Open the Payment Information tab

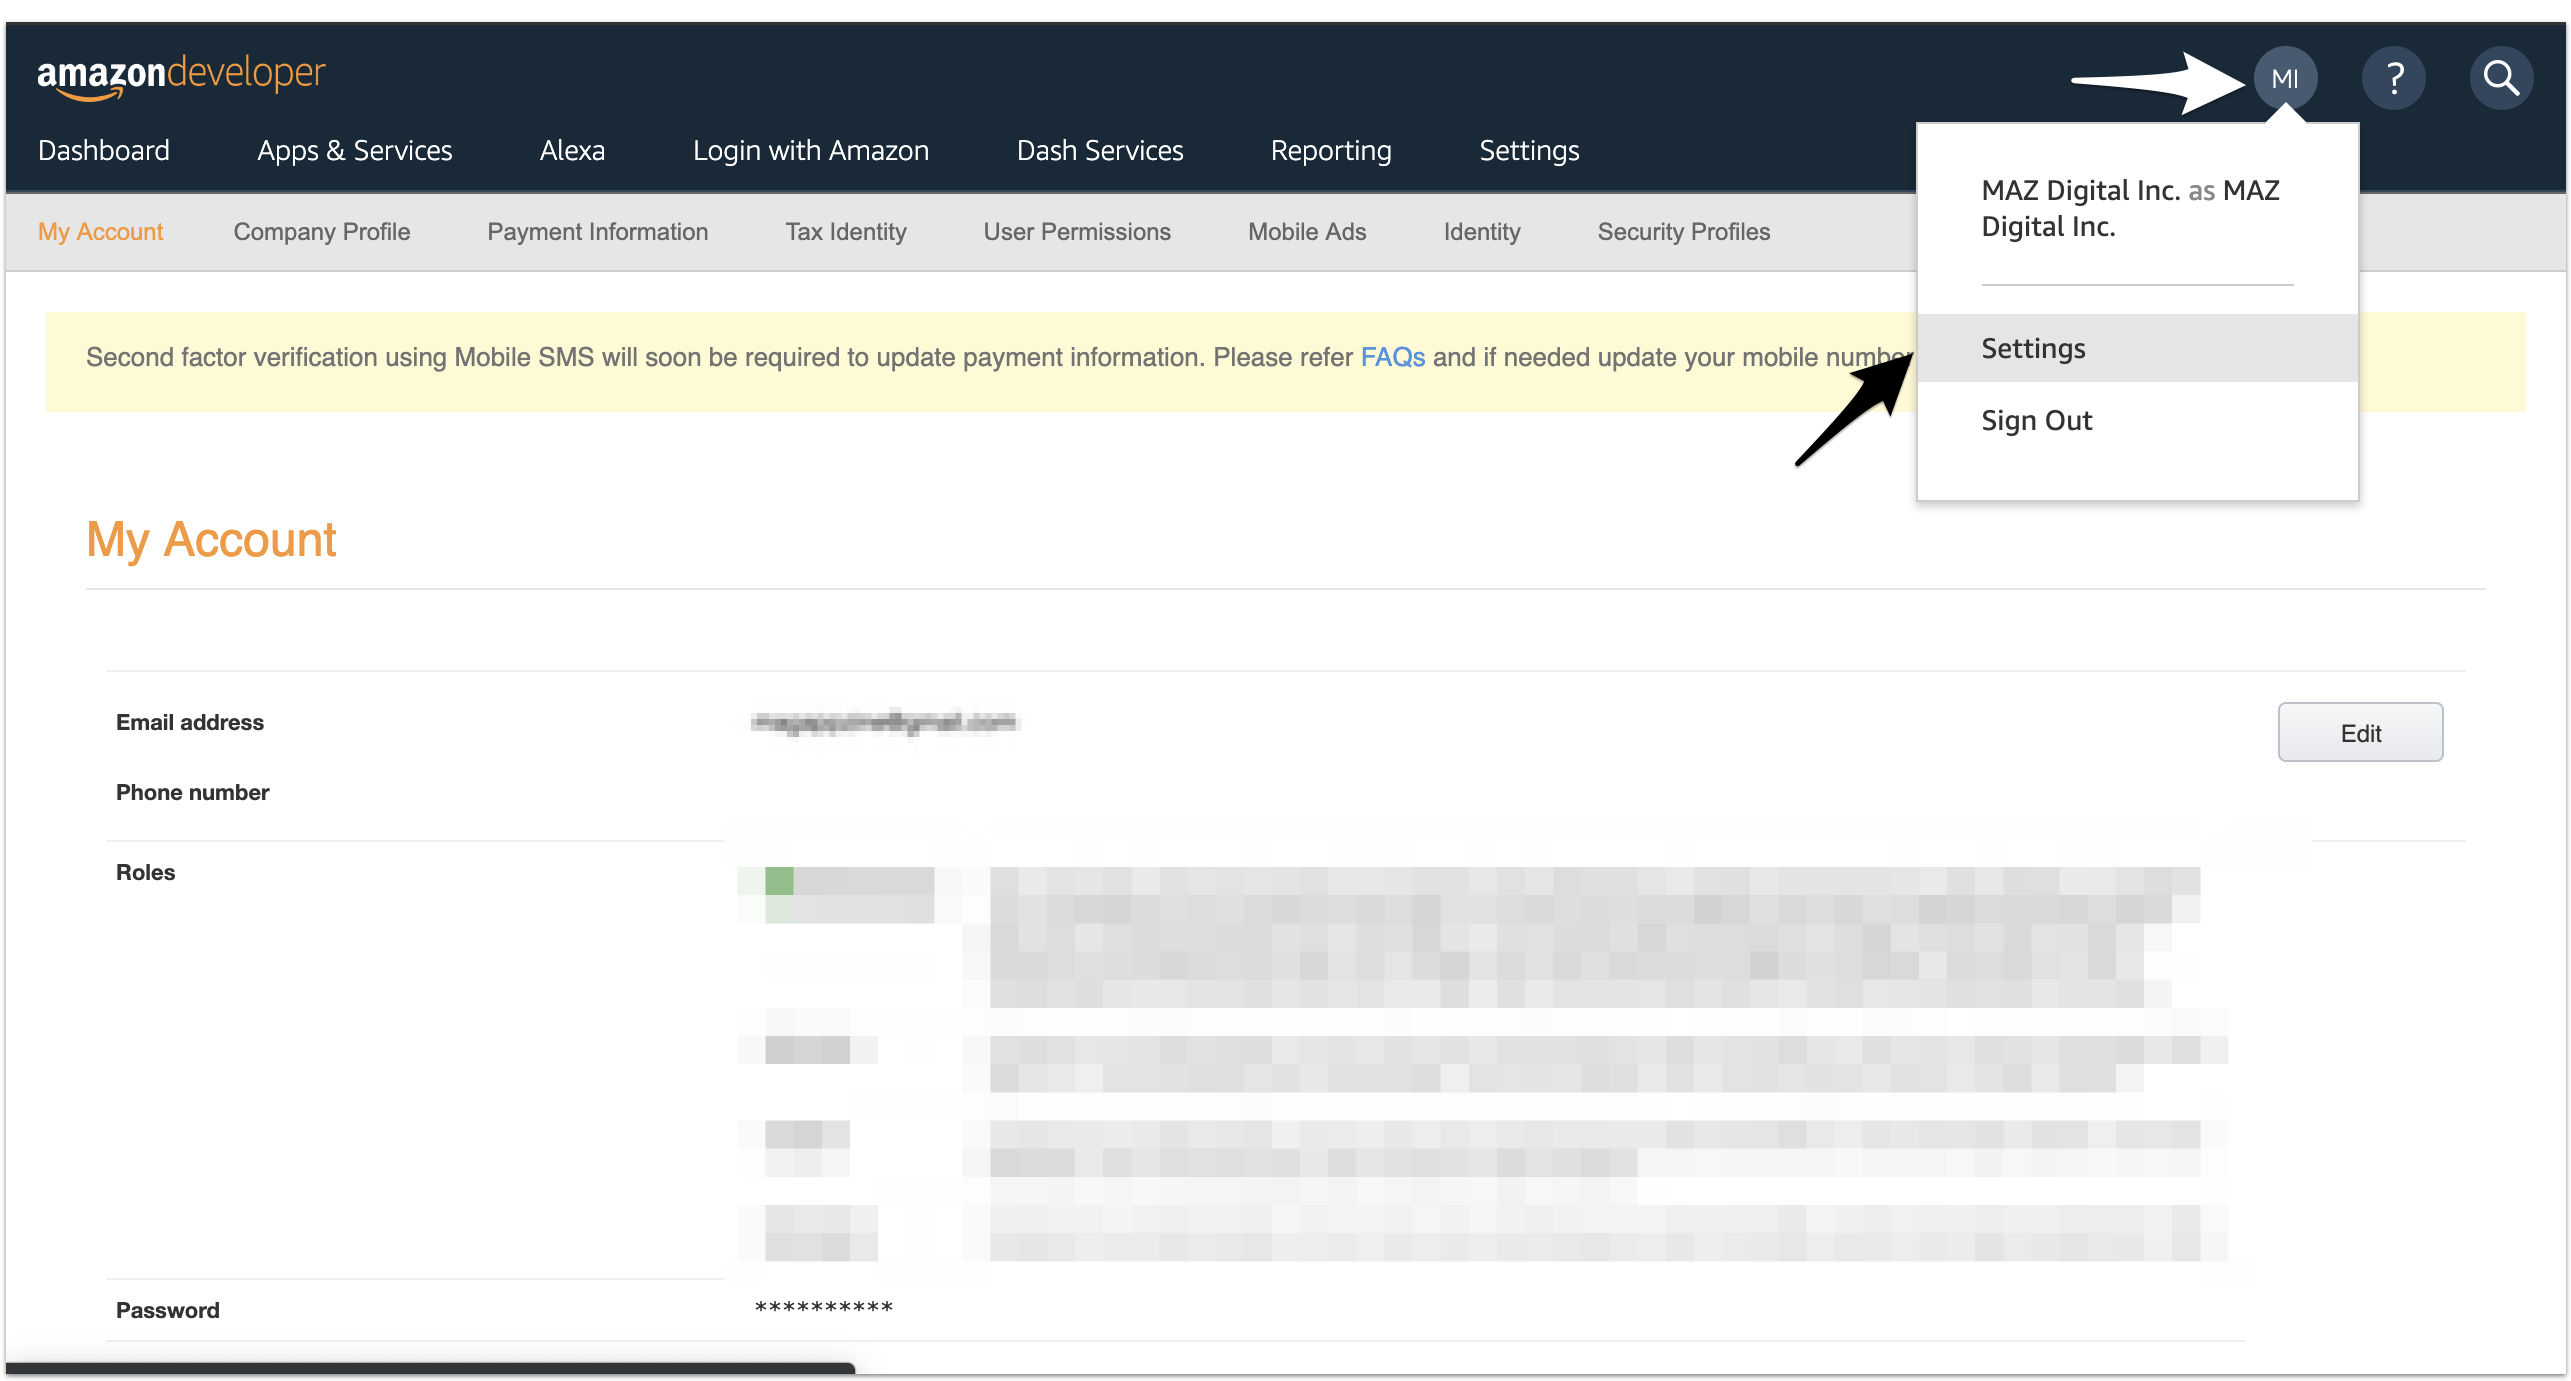pyautogui.click(x=598, y=231)
